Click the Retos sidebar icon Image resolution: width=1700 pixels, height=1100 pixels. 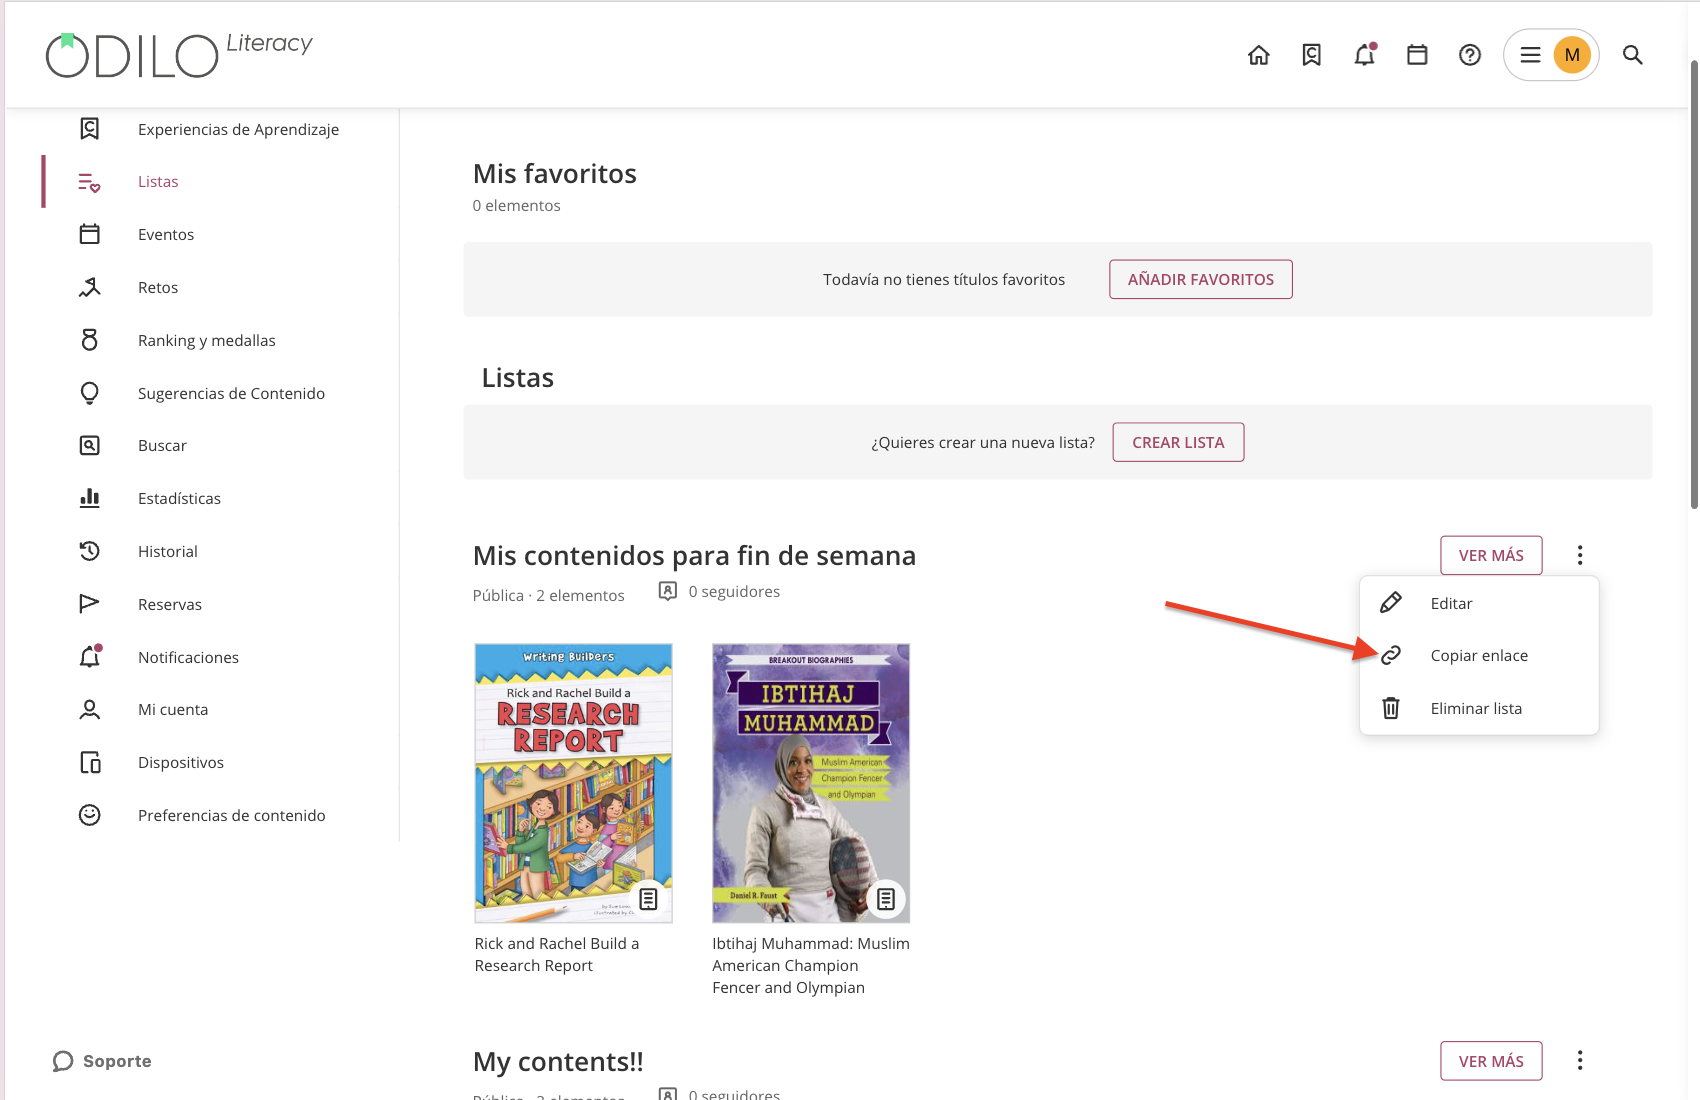pyautogui.click(x=90, y=287)
